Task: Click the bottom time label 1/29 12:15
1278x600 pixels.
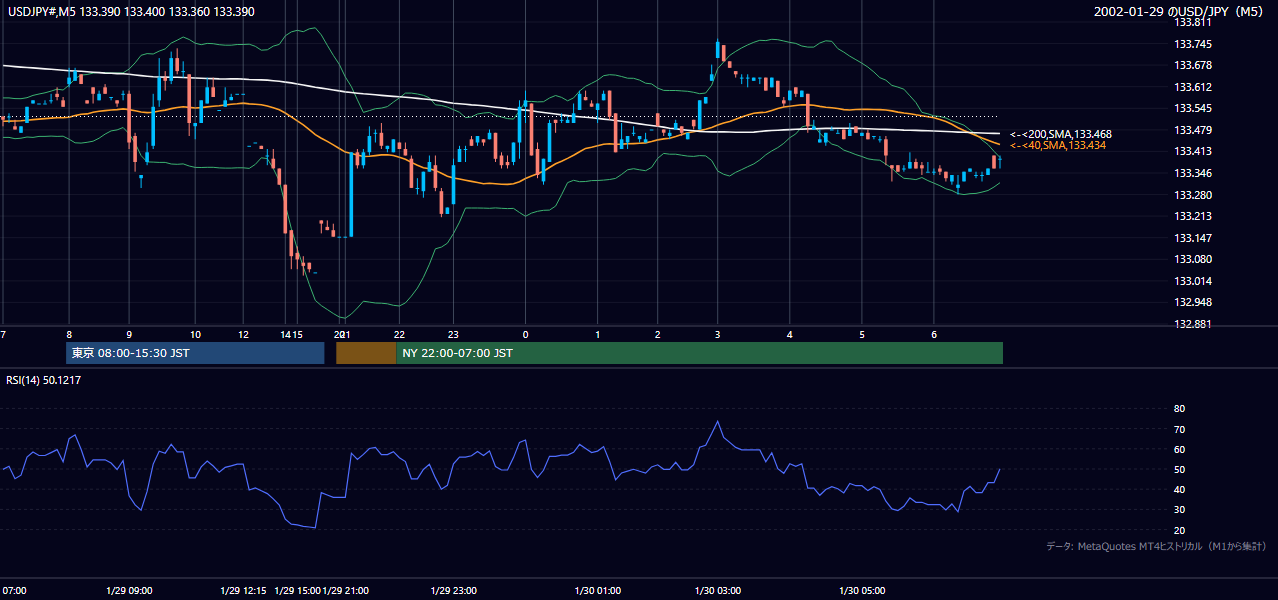Action: pyautogui.click(x=245, y=590)
